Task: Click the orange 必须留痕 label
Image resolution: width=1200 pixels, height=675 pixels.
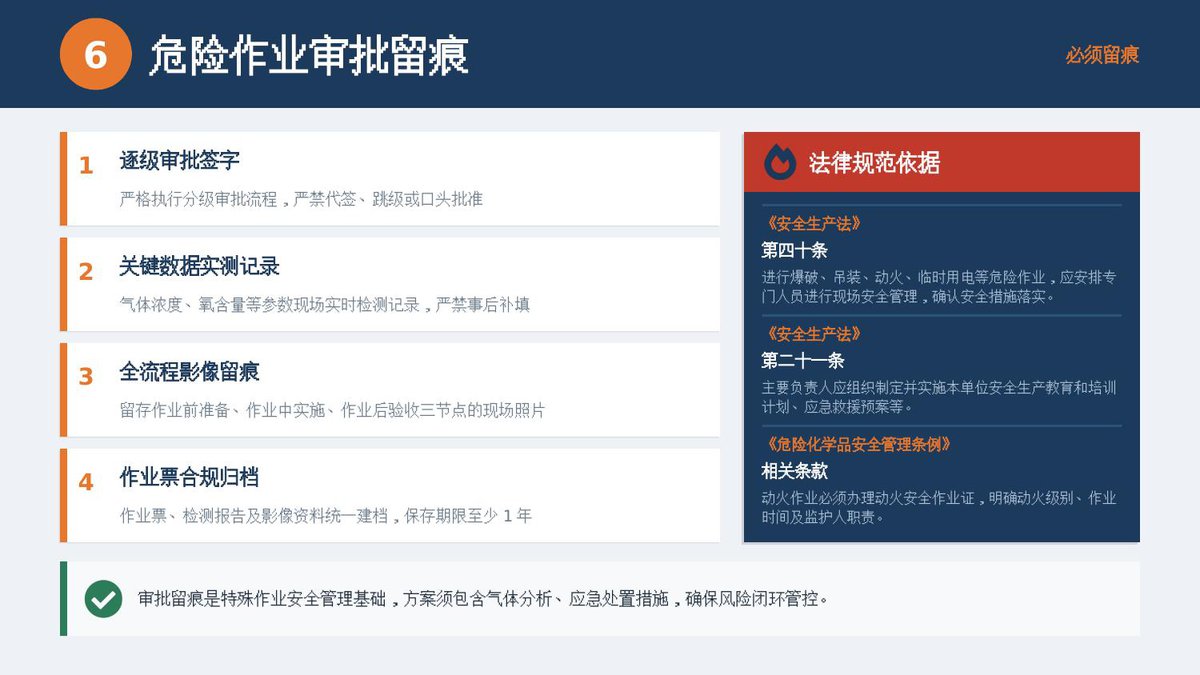Action: pyautogui.click(x=1102, y=55)
